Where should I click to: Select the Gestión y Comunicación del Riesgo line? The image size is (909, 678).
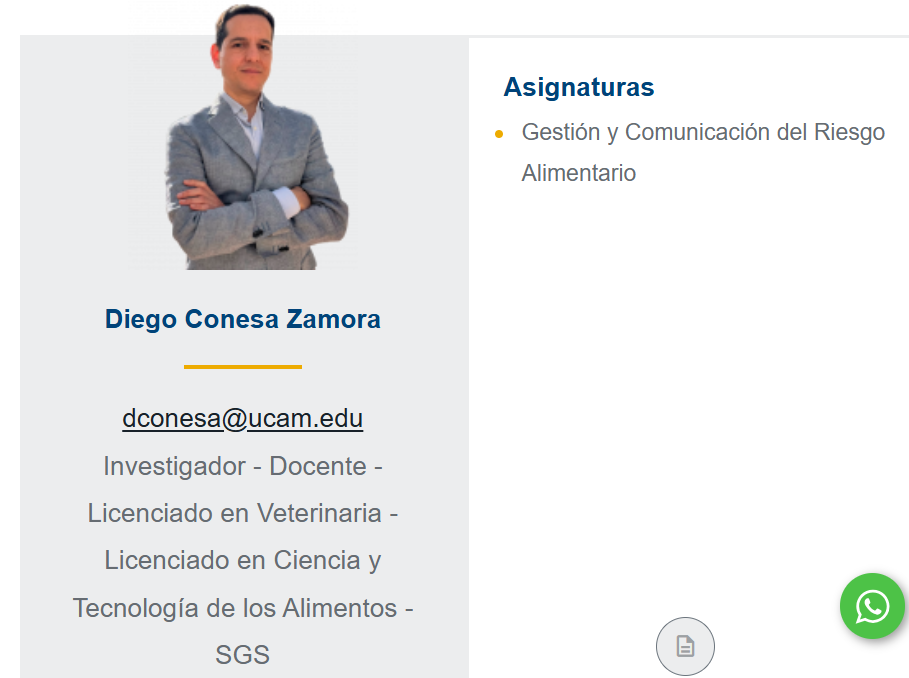click(x=703, y=132)
